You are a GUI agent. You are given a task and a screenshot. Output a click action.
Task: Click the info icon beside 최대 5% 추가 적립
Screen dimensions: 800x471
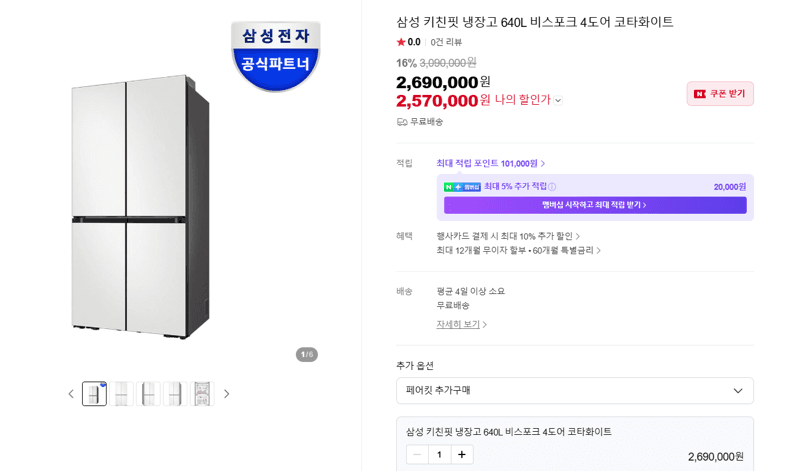(552, 187)
